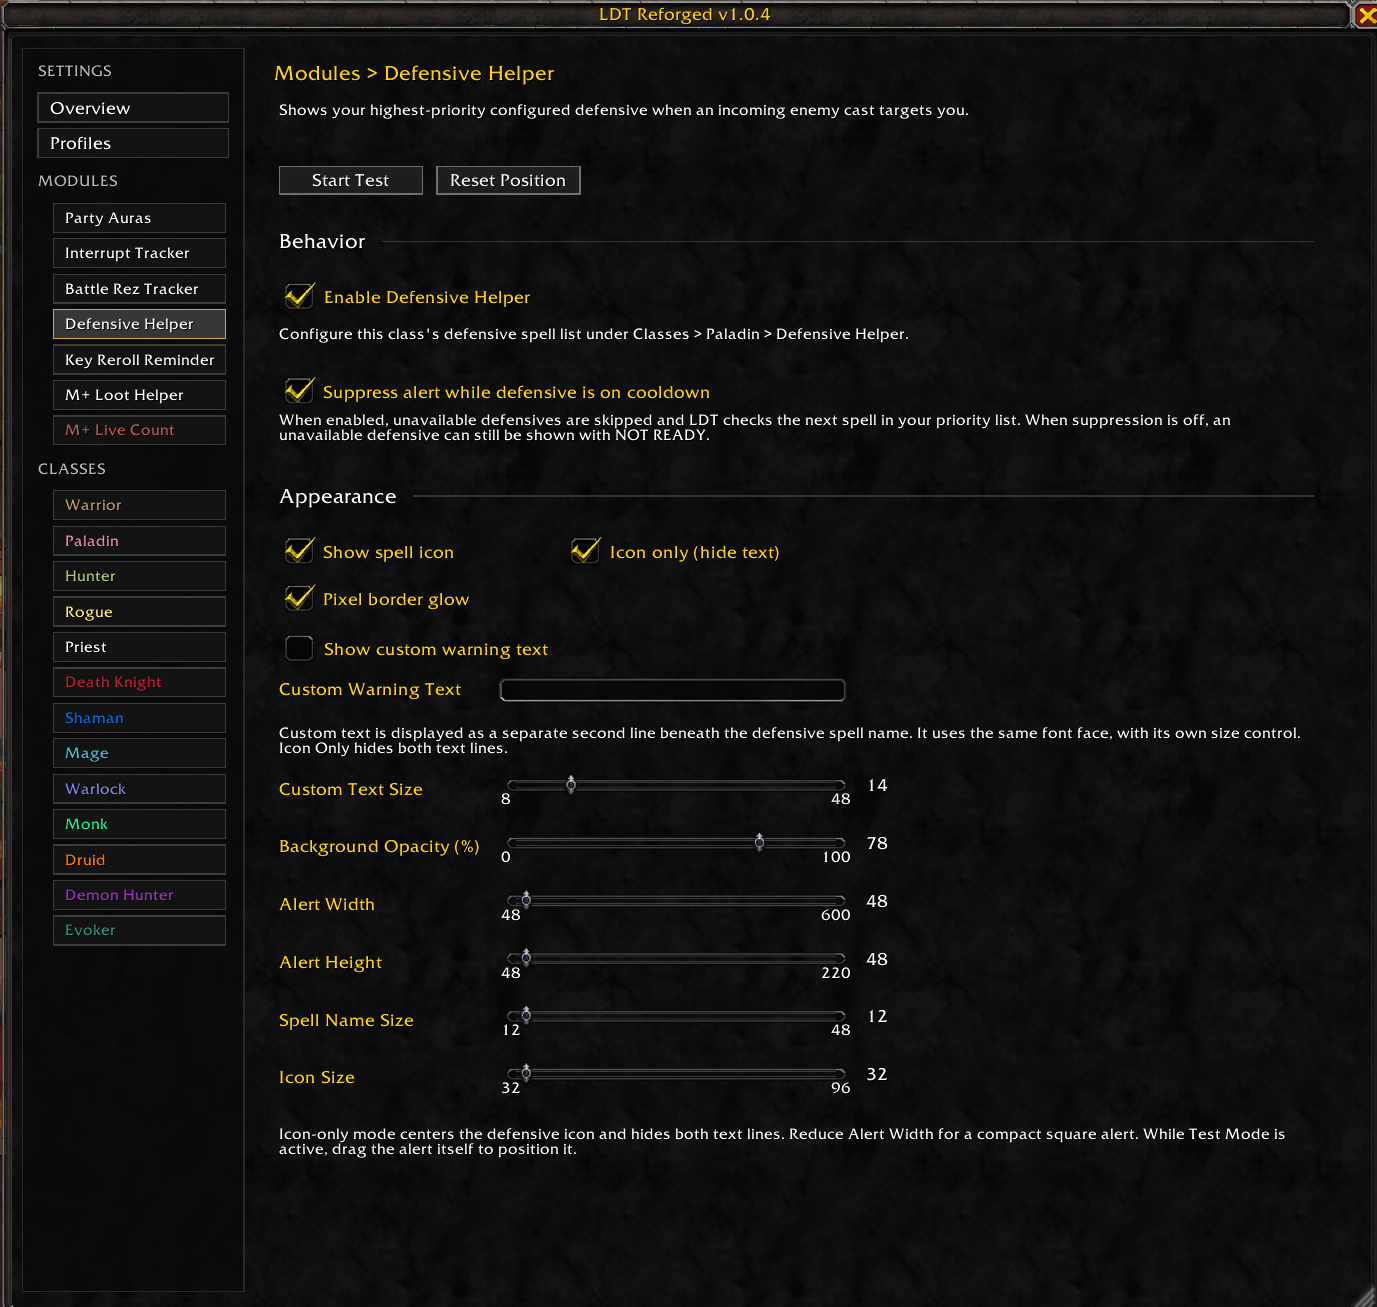Open the Profiles settings page
The width and height of the screenshot is (1377, 1307).
point(133,143)
